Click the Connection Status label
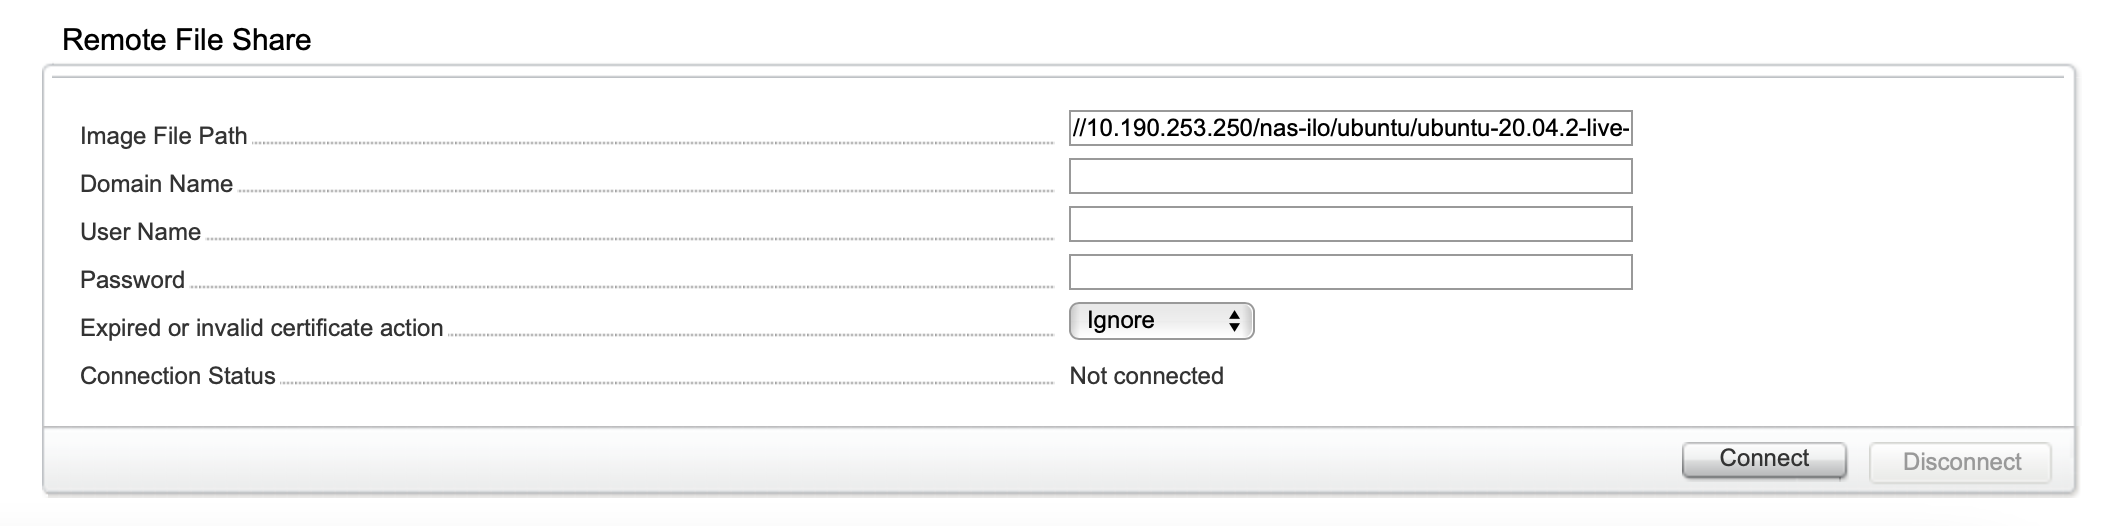2122x526 pixels. click(x=178, y=376)
